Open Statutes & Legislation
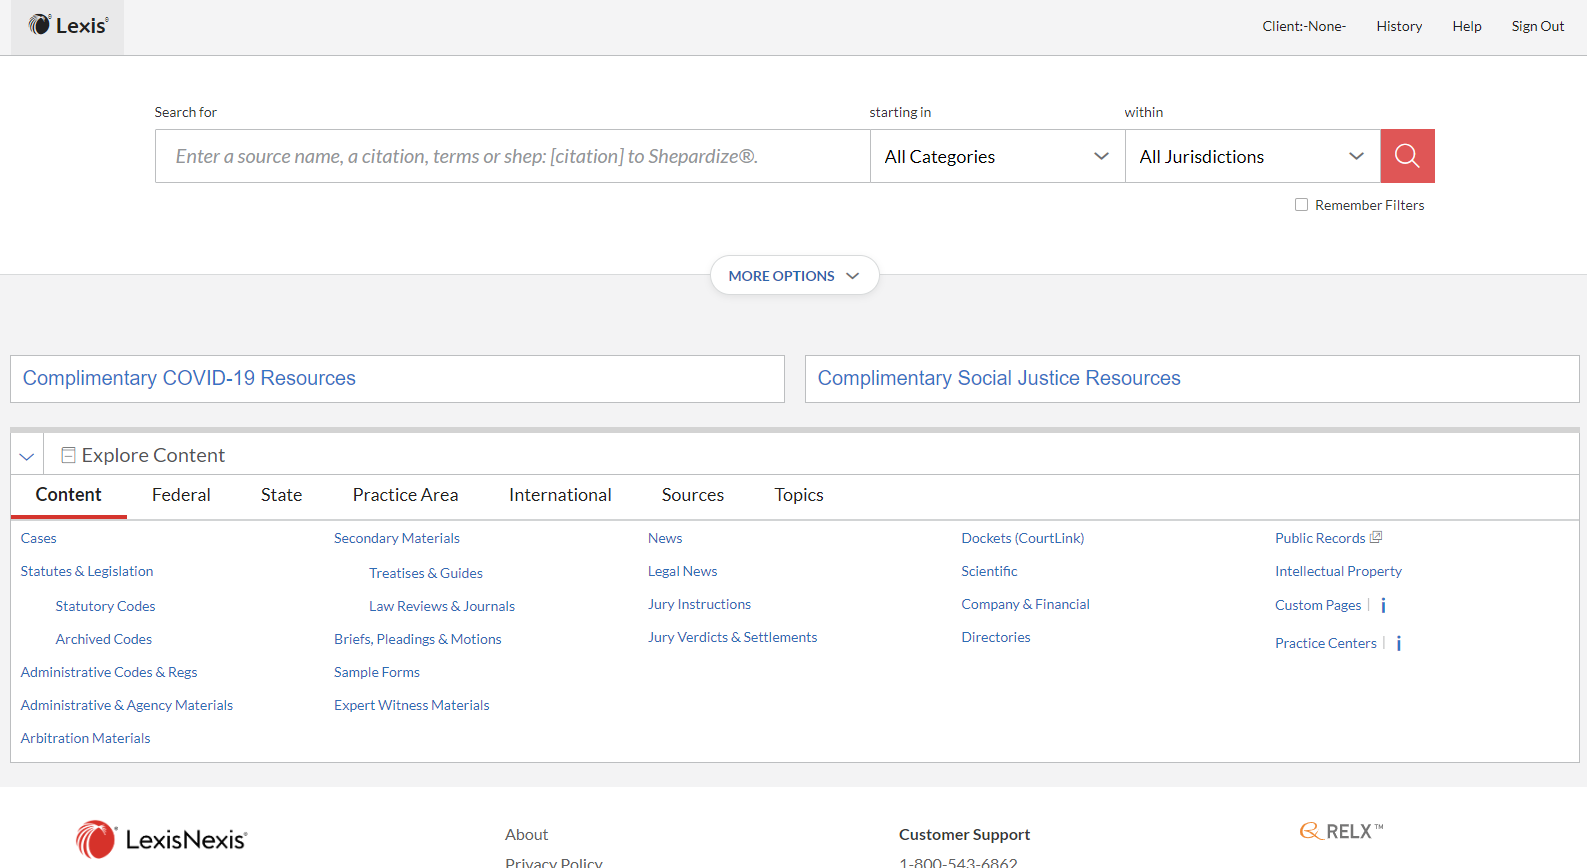 pos(87,571)
